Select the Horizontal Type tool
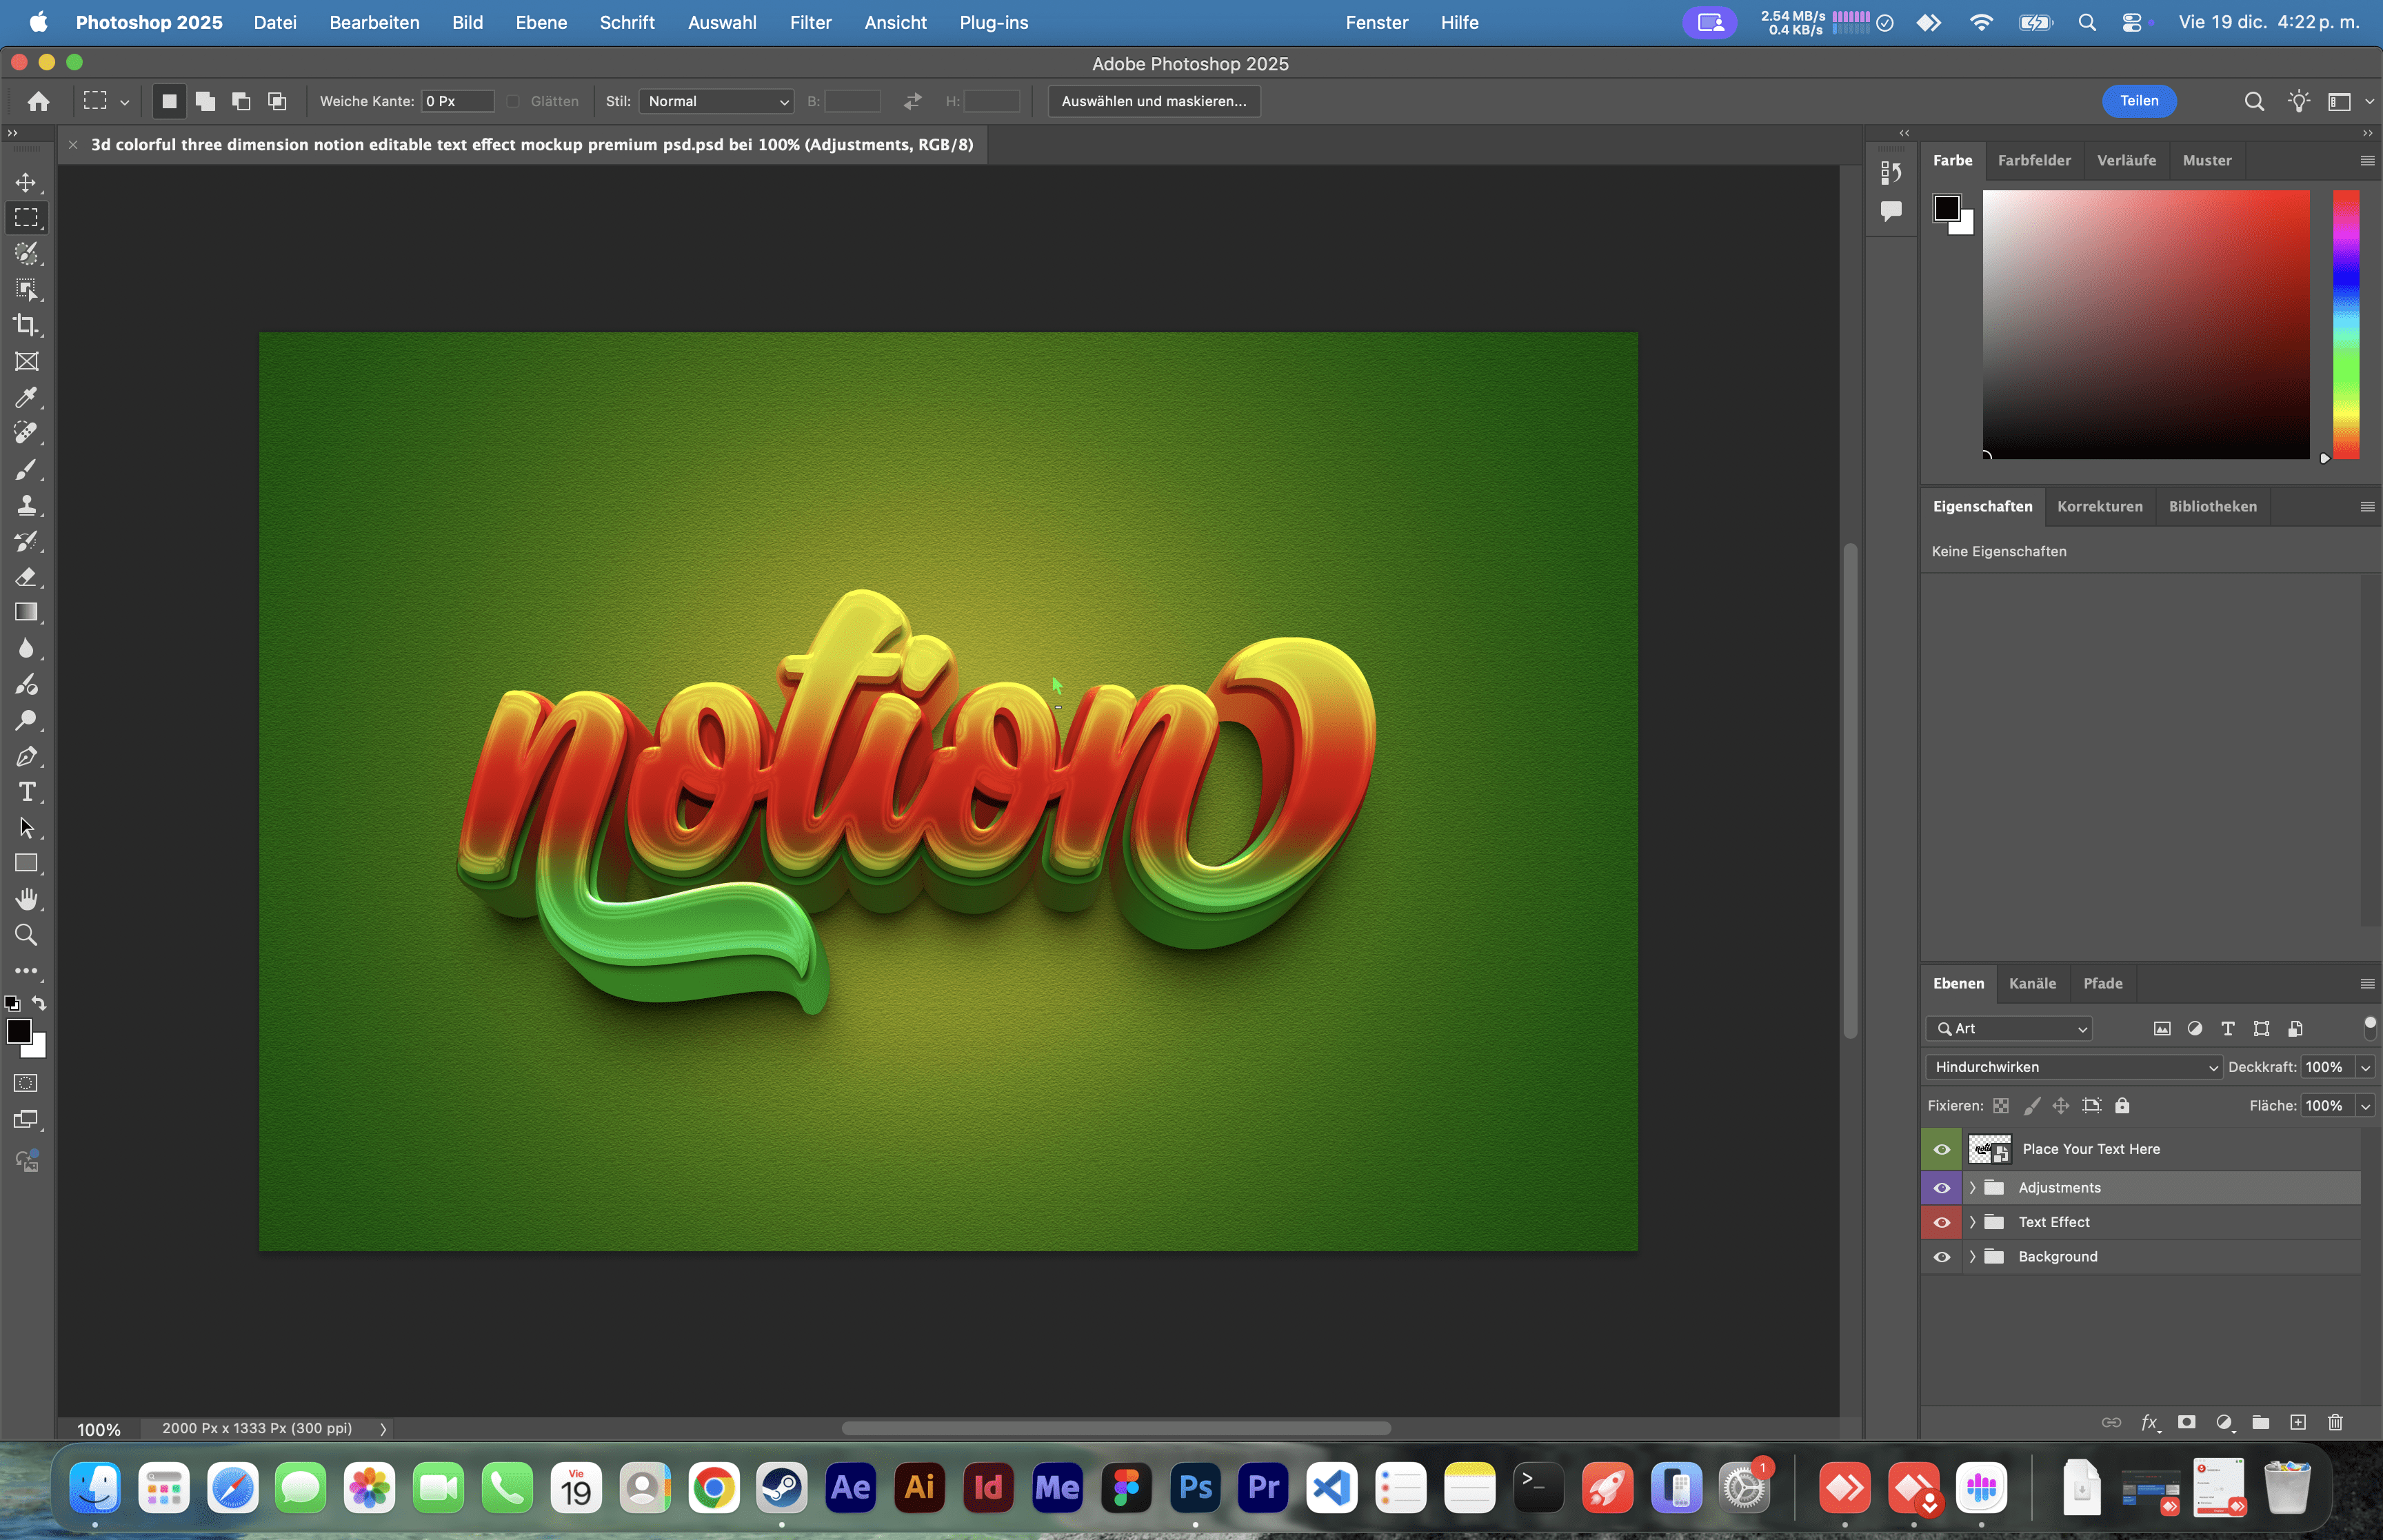This screenshot has width=2383, height=1540. click(x=26, y=791)
